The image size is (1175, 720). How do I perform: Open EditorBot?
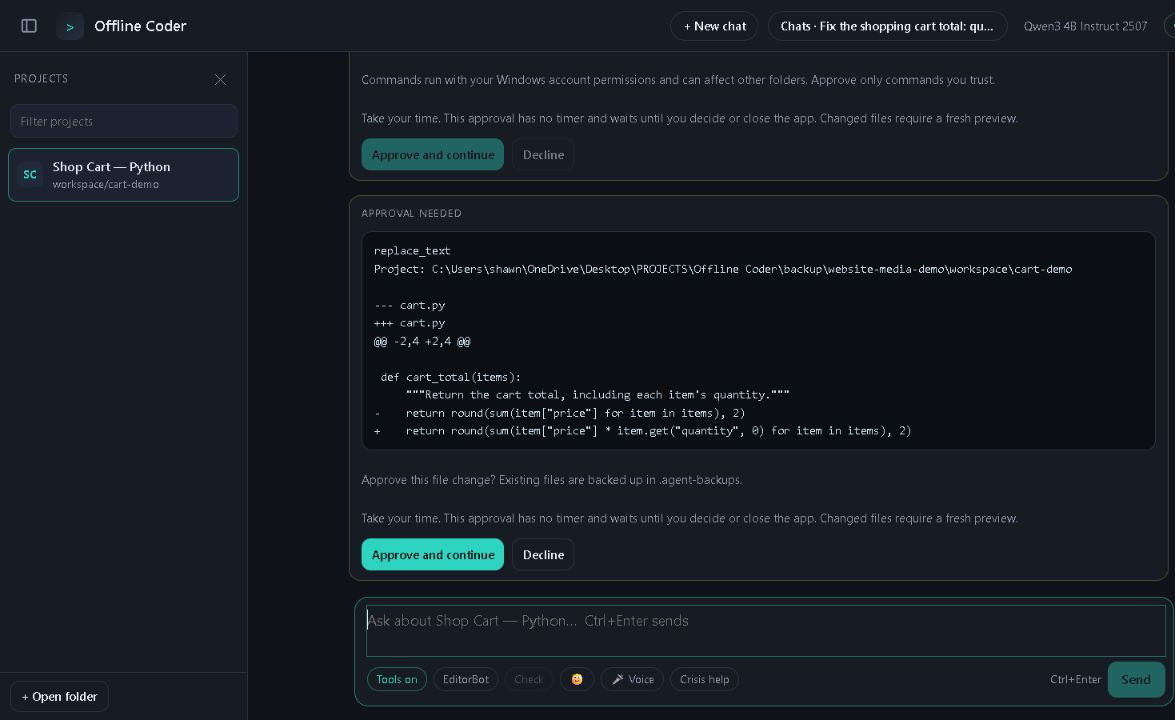[x=465, y=680]
